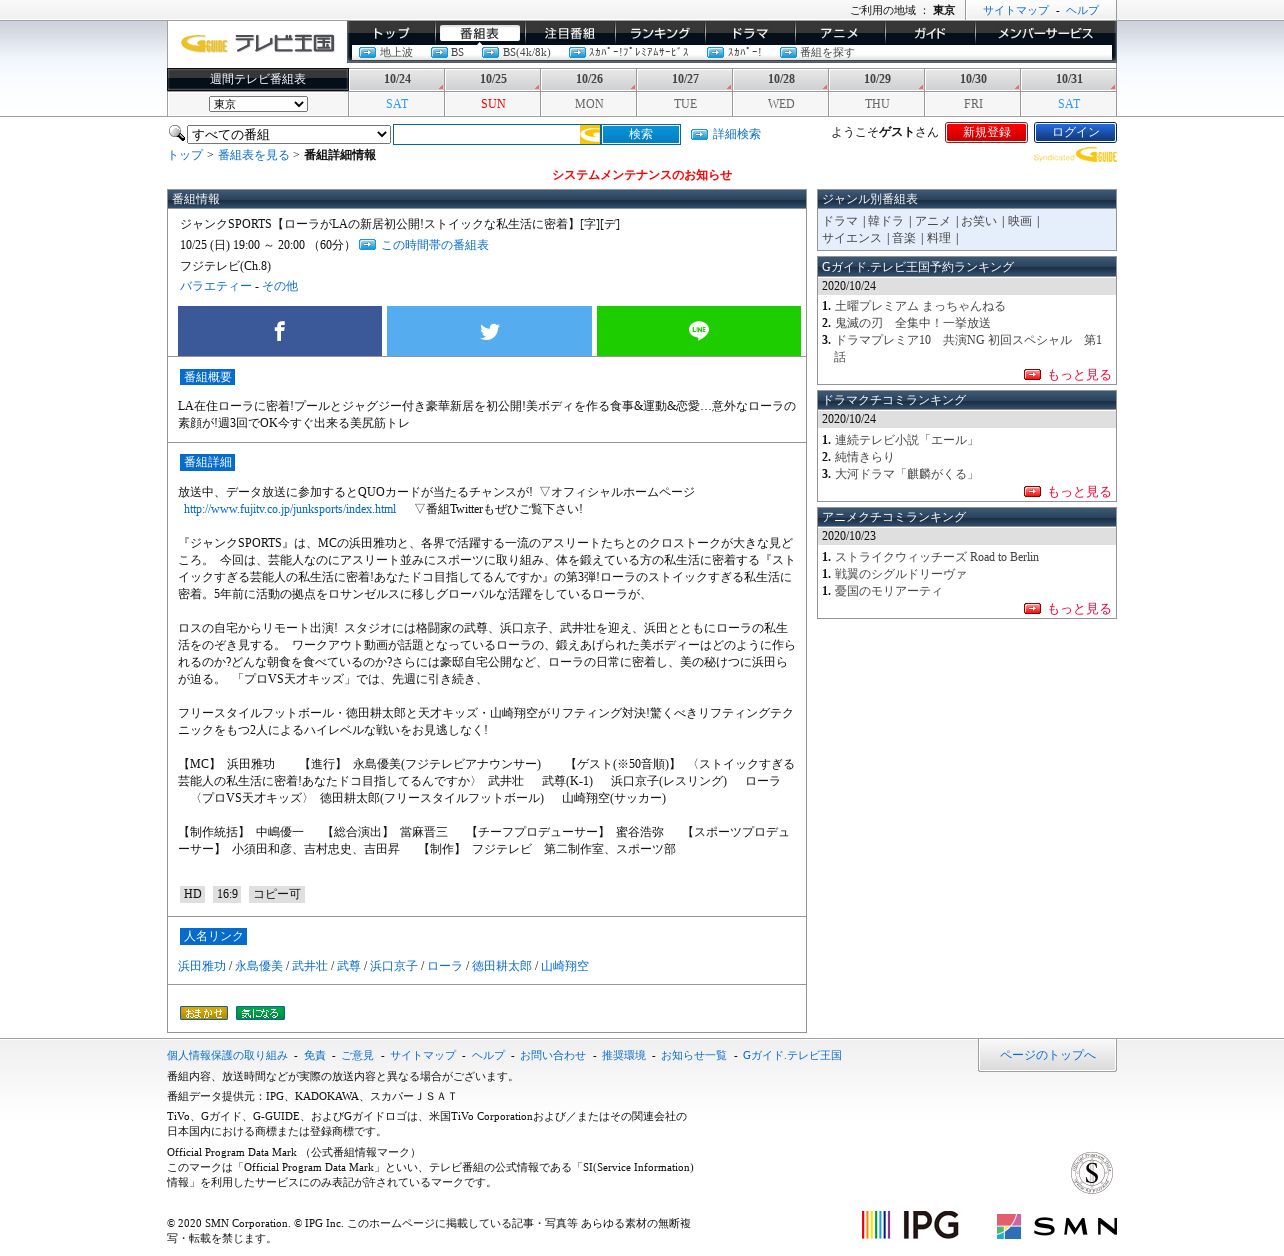Click the Official Program Data Mark seal
Image resolution: width=1284 pixels, height=1256 pixels.
pos(1092,1173)
